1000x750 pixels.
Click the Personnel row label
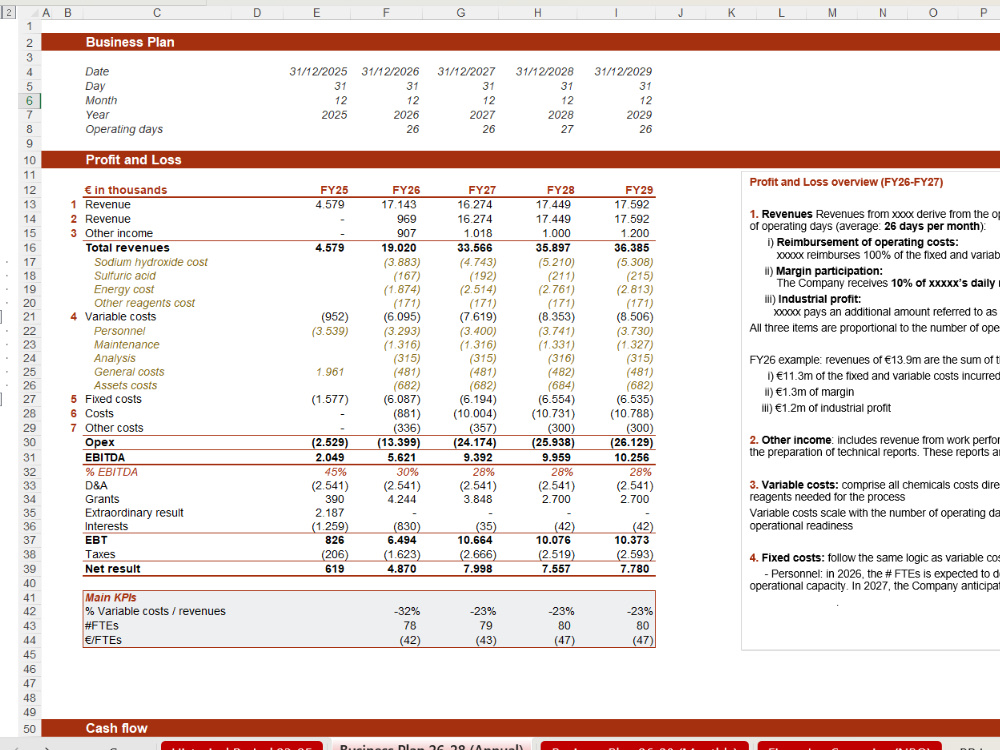[x=119, y=331]
